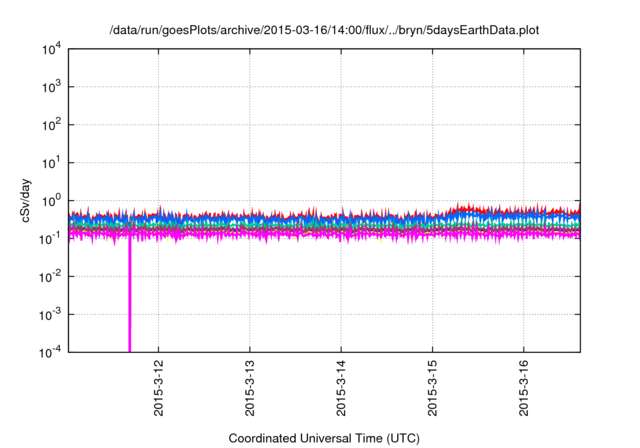Click the Coordinated Universal Time (UTC) axis label
640x448 pixels.
click(324, 438)
